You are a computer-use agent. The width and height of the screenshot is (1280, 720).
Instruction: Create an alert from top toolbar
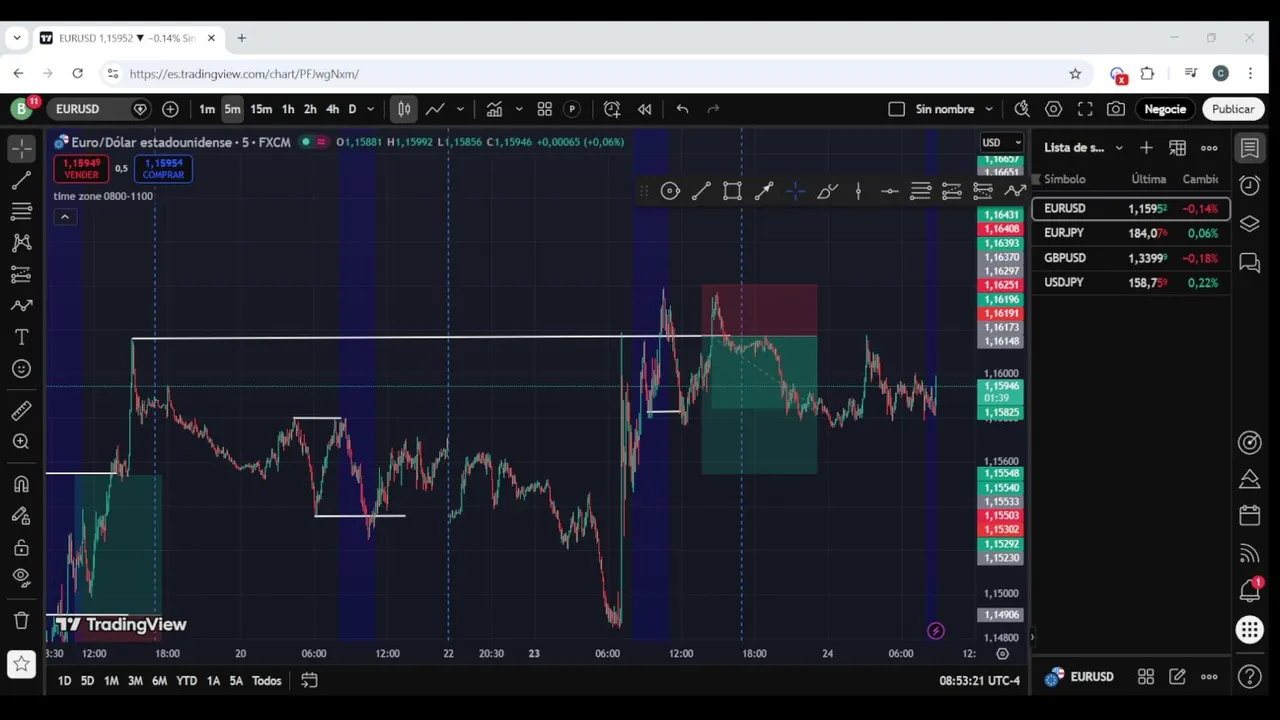pos(612,109)
